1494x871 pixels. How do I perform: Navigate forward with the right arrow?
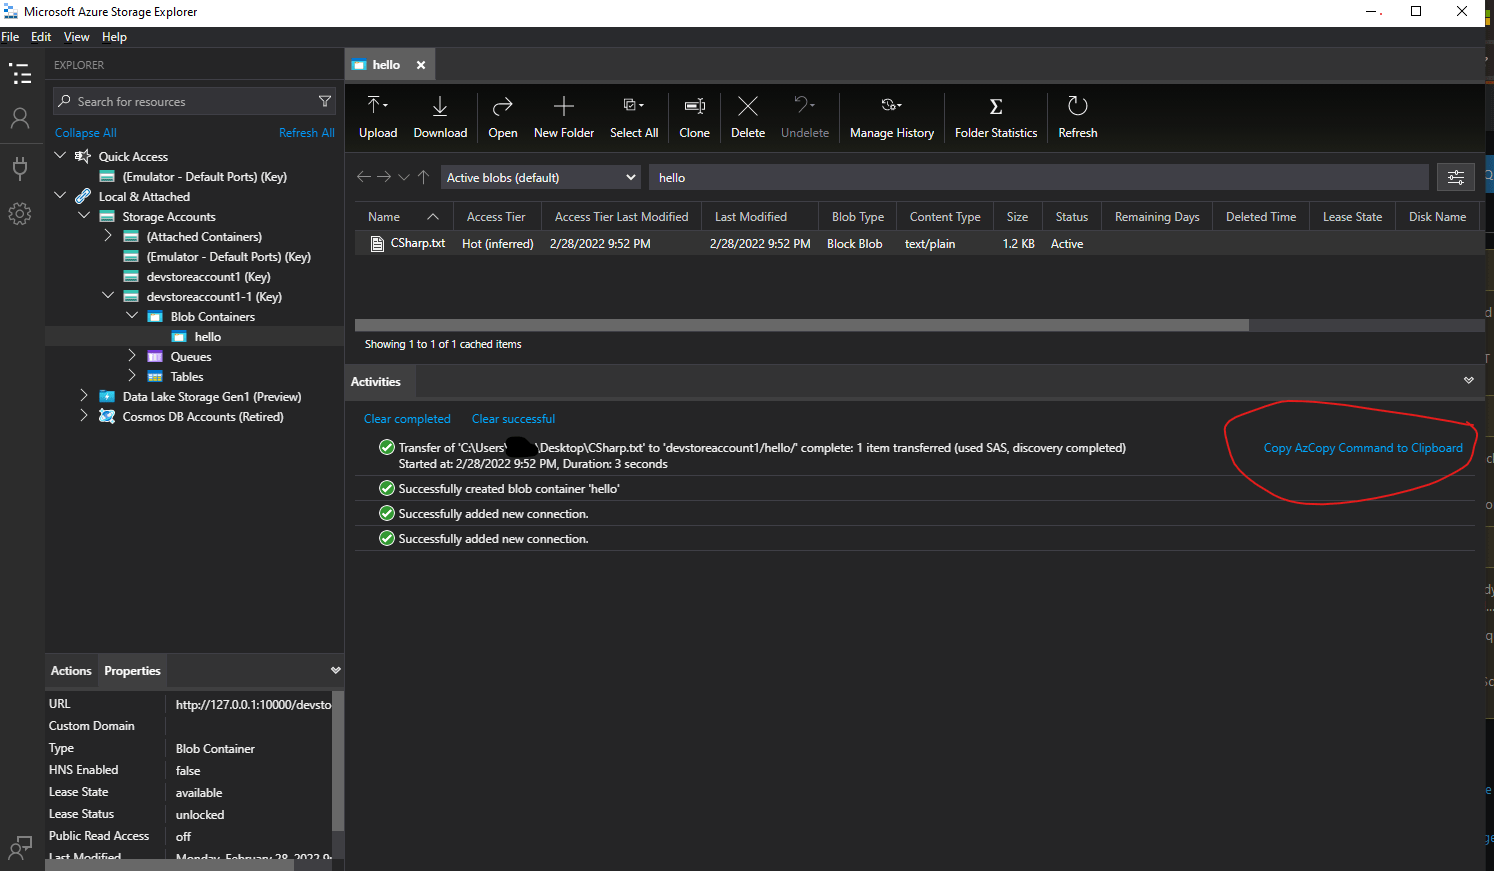pyautogui.click(x=384, y=177)
